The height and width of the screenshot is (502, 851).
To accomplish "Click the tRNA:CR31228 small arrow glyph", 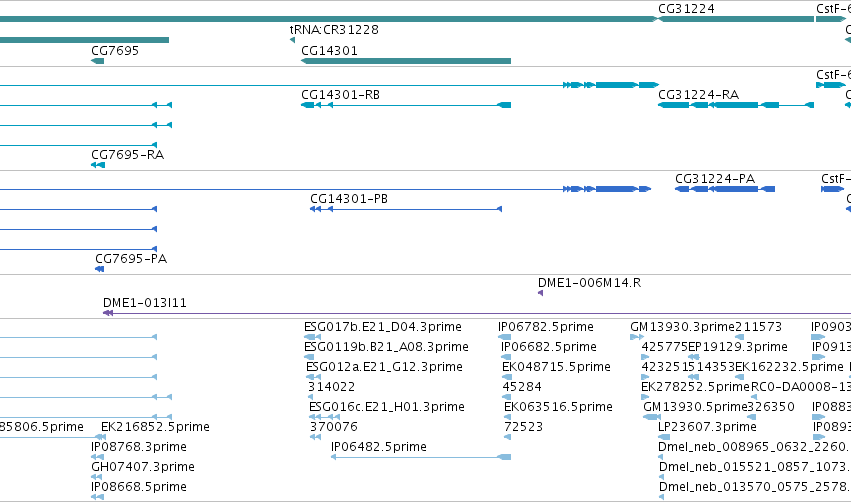I will 293,40.
